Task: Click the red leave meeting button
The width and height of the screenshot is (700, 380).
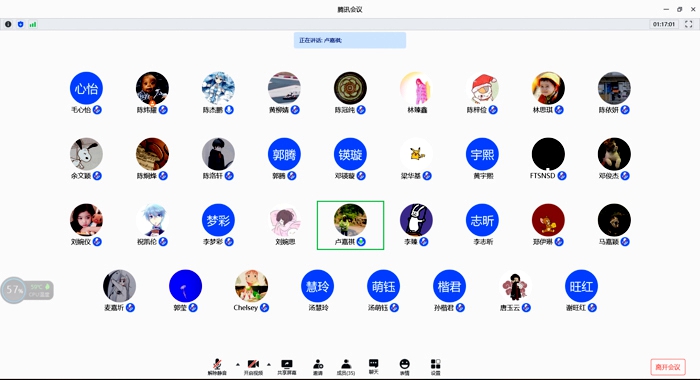Action: coord(668,367)
